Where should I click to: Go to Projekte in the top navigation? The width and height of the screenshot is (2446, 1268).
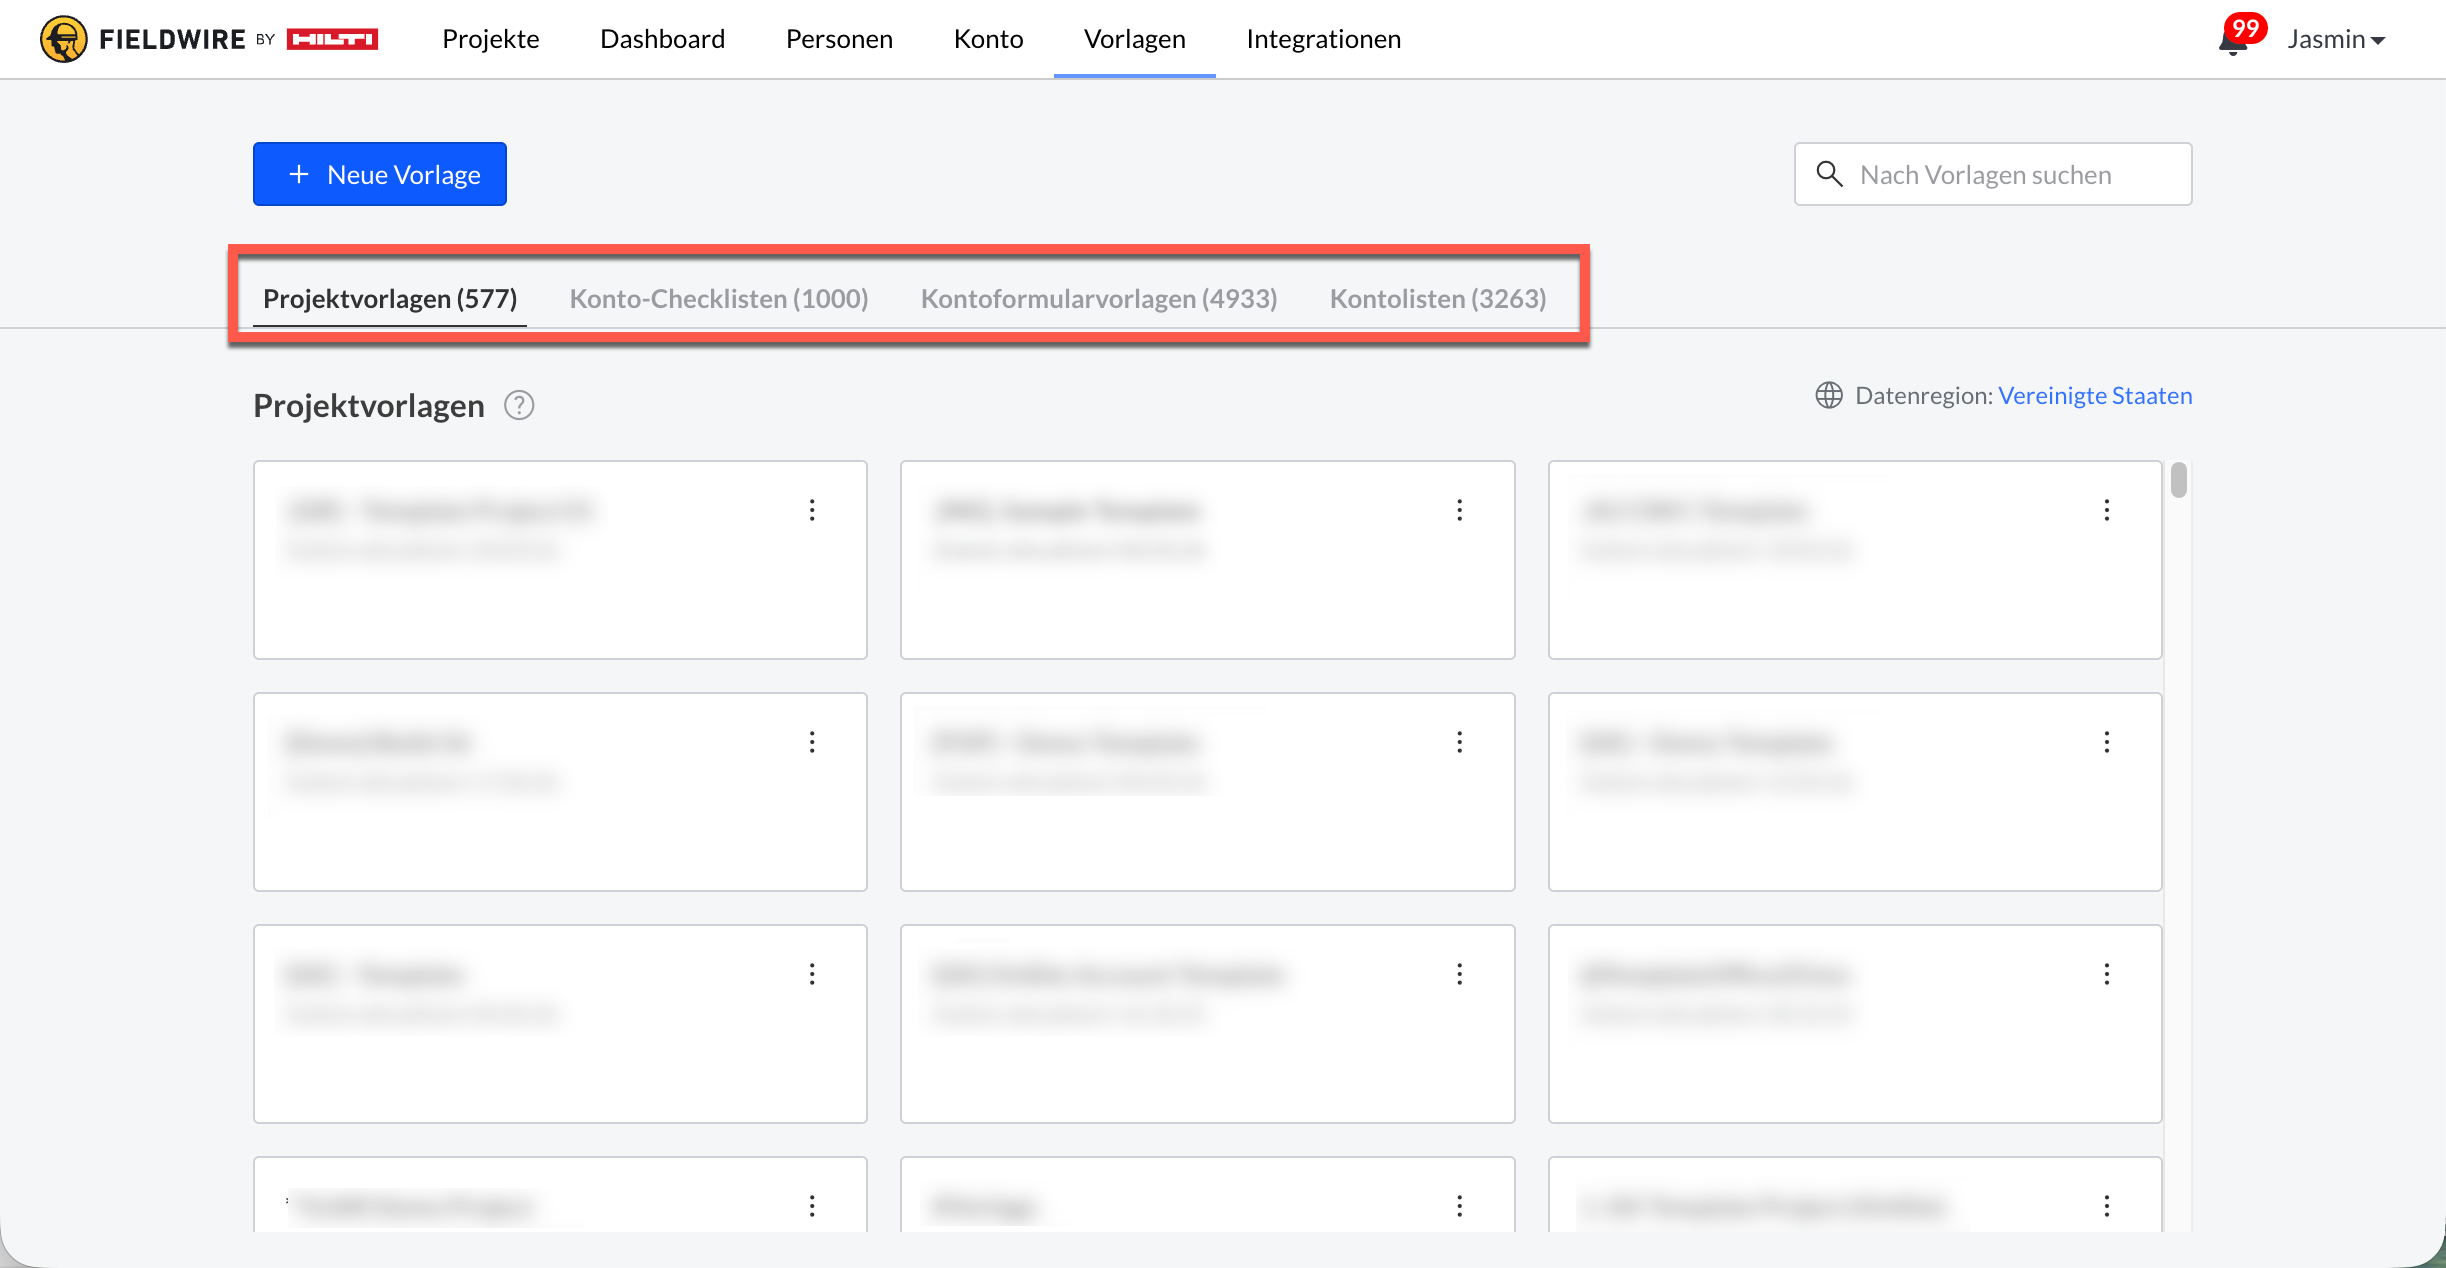[490, 39]
